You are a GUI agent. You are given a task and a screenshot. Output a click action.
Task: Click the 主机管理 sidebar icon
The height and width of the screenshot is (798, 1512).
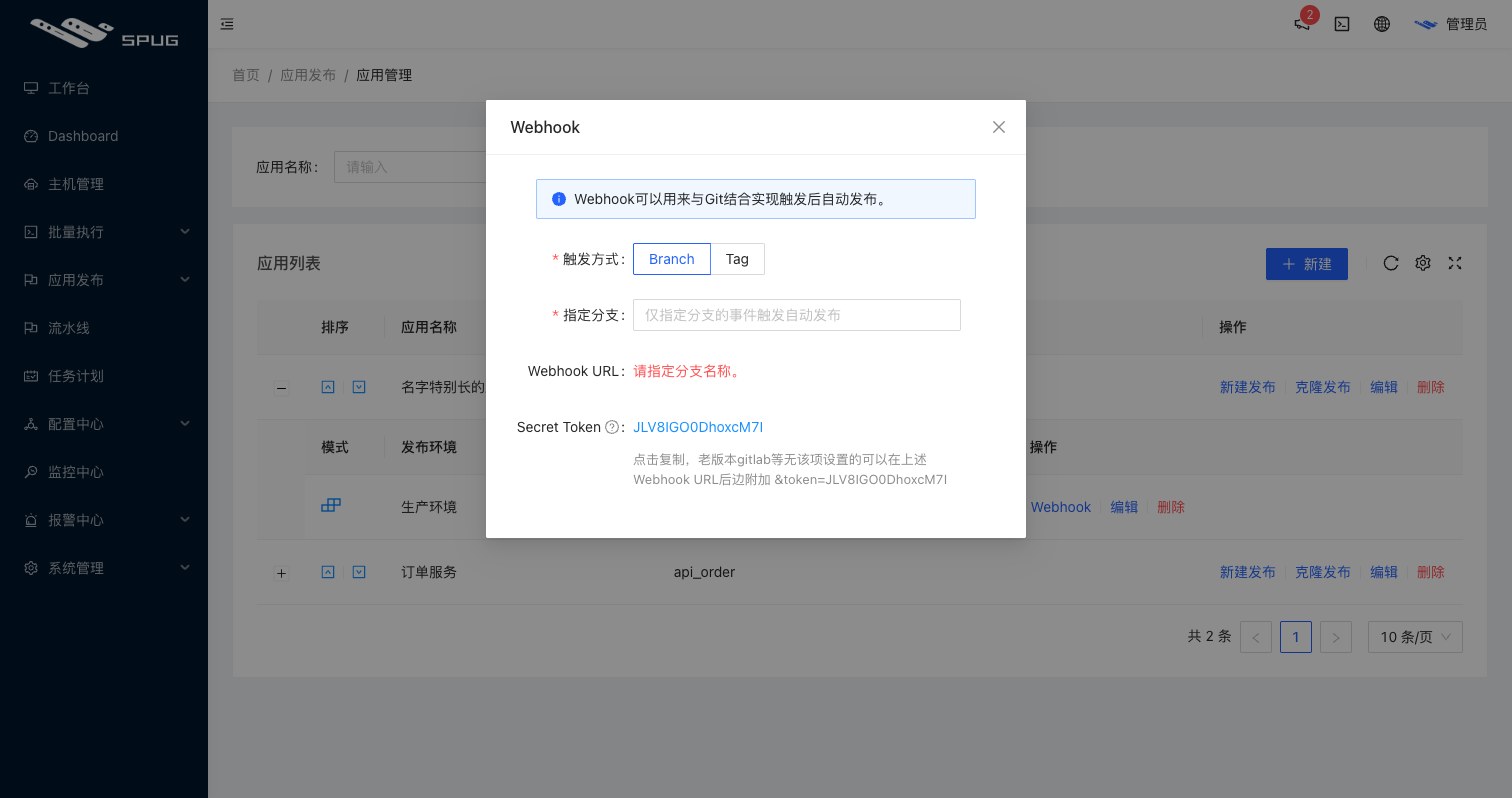(31, 184)
